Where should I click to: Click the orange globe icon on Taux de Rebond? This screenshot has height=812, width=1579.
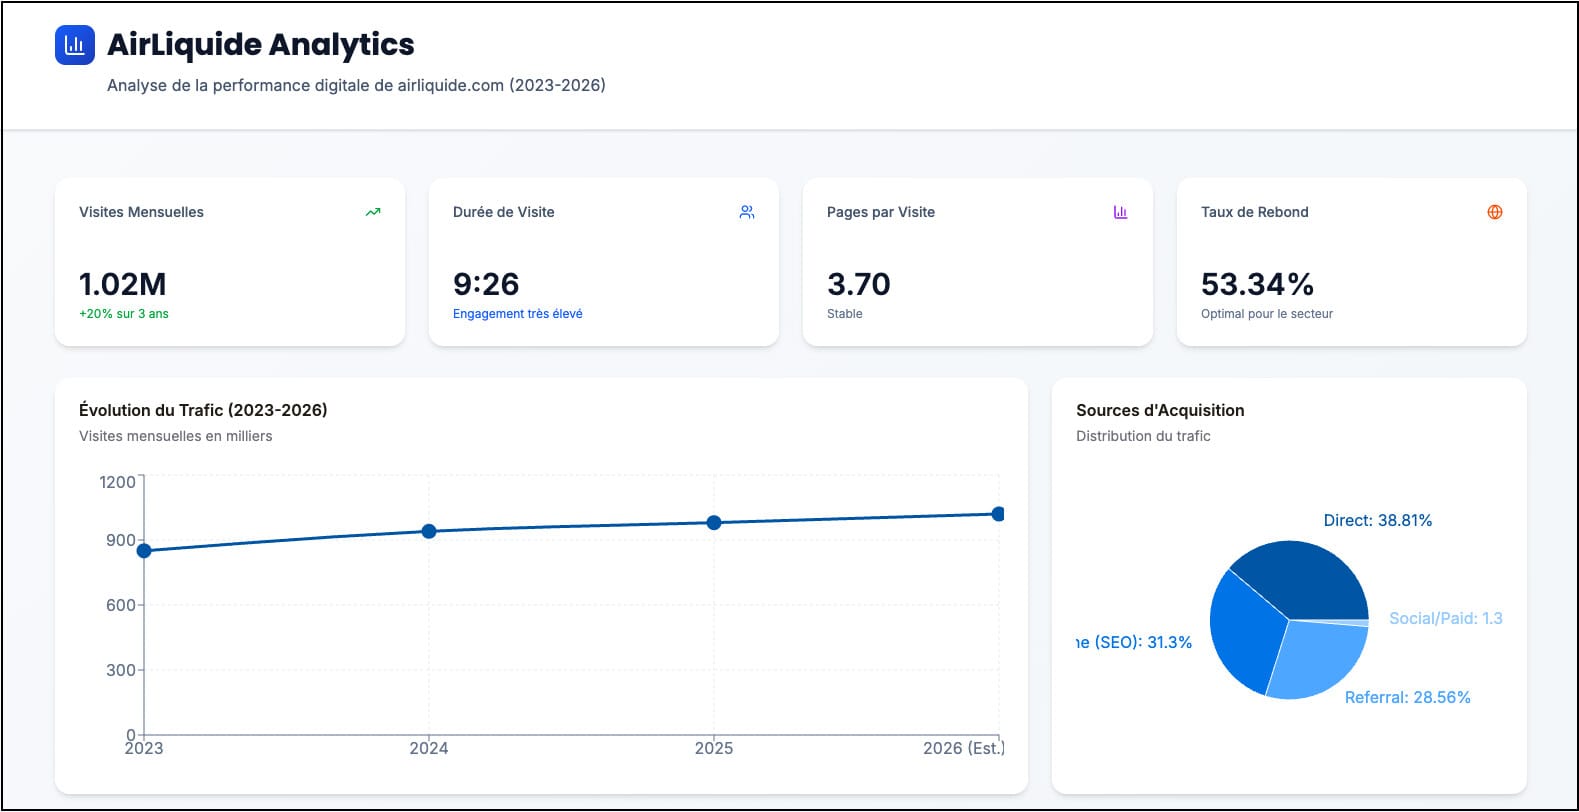[x=1494, y=212]
